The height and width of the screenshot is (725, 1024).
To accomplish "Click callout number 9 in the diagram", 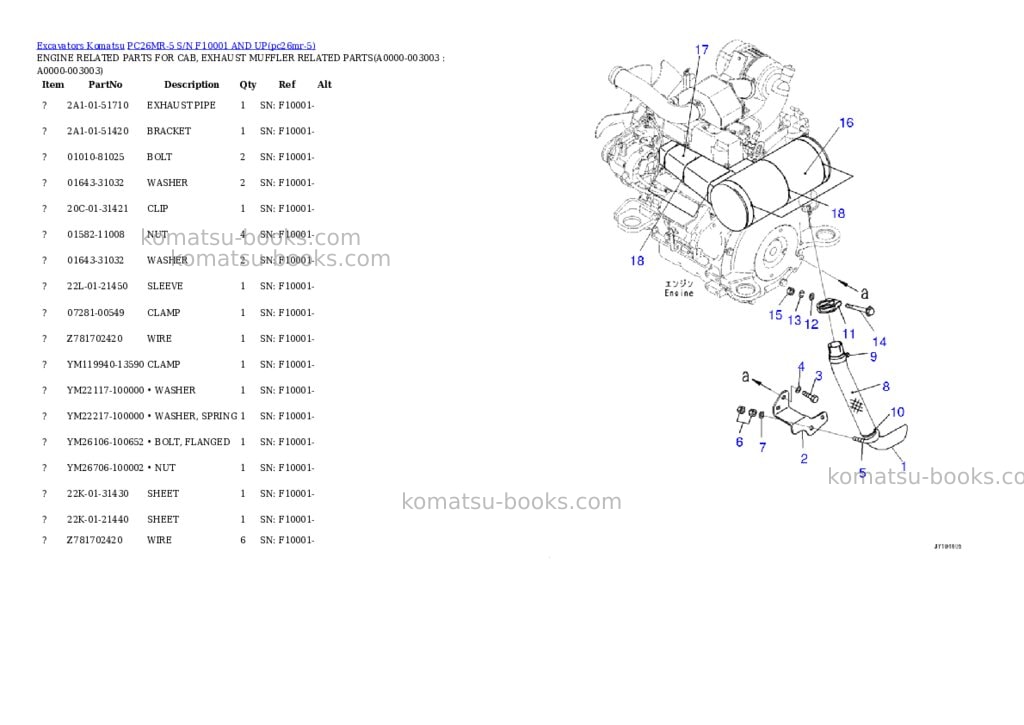I will [873, 357].
